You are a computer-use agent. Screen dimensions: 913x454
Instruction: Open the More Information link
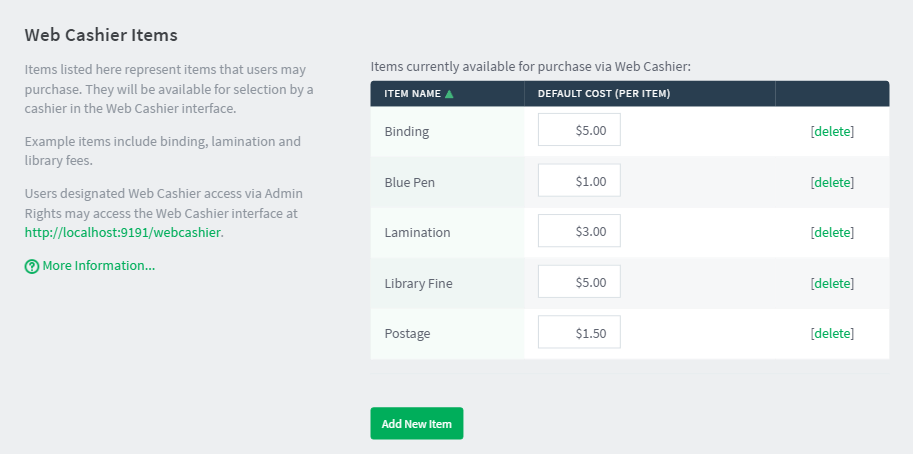[x=98, y=265]
